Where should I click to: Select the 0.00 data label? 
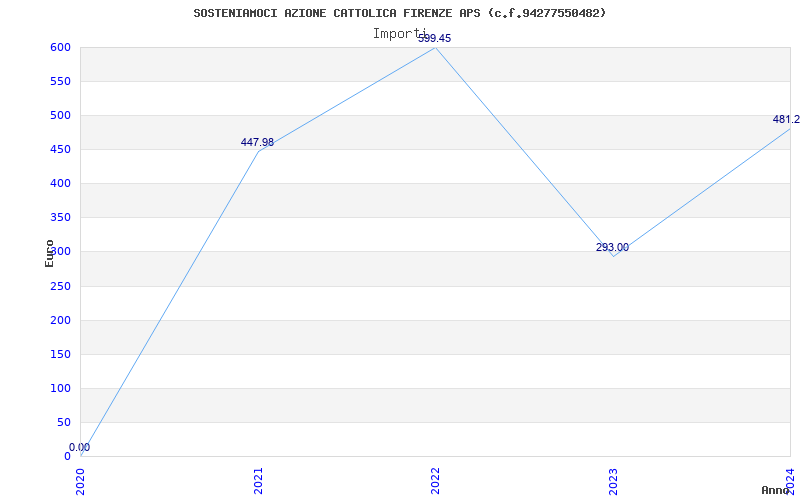point(80,447)
